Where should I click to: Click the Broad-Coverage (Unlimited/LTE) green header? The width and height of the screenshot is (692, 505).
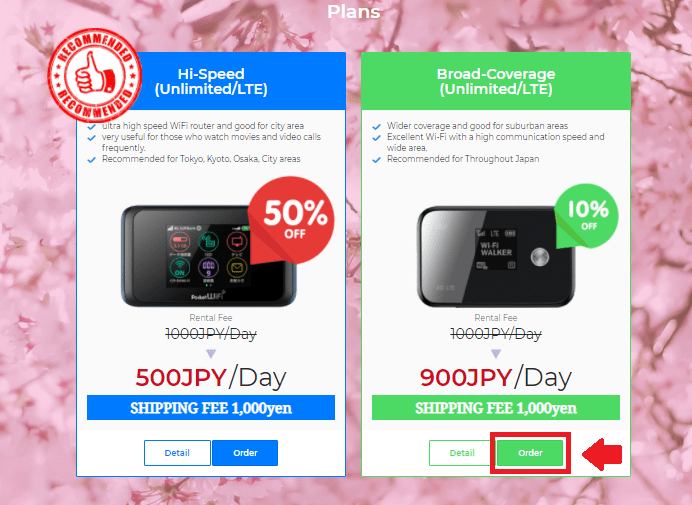pyautogui.click(x=496, y=81)
